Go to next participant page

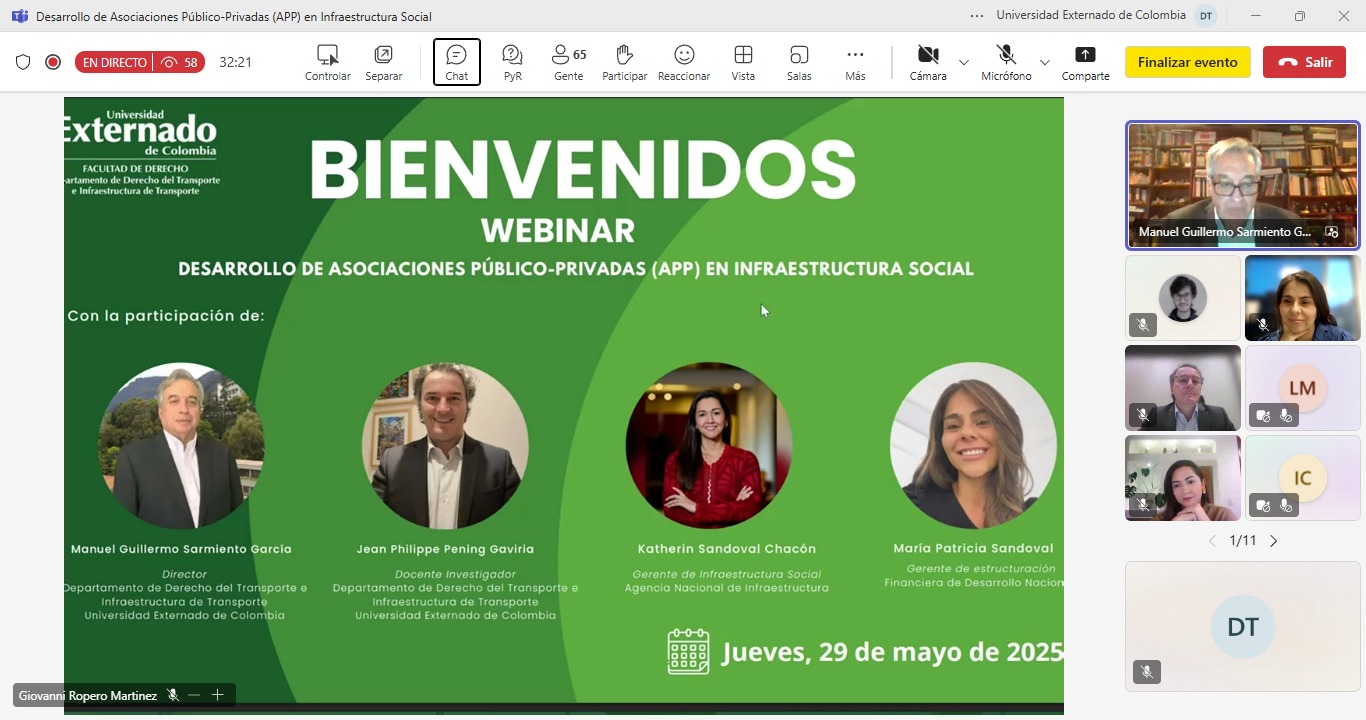point(1274,541)
